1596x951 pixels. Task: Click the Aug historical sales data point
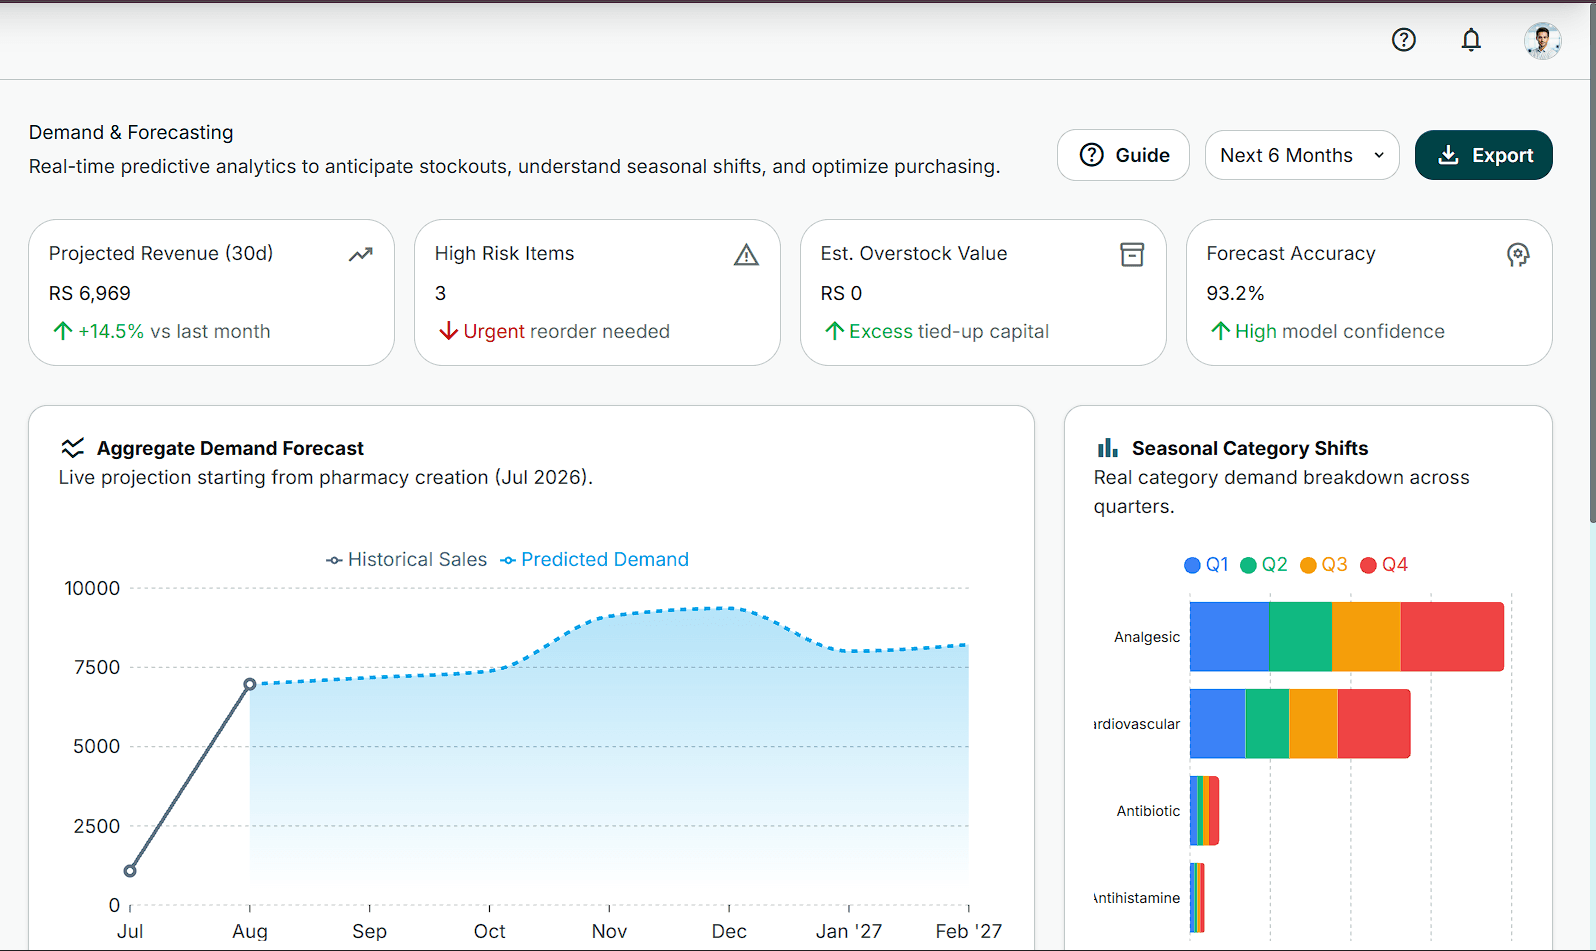tap(250, 684)
